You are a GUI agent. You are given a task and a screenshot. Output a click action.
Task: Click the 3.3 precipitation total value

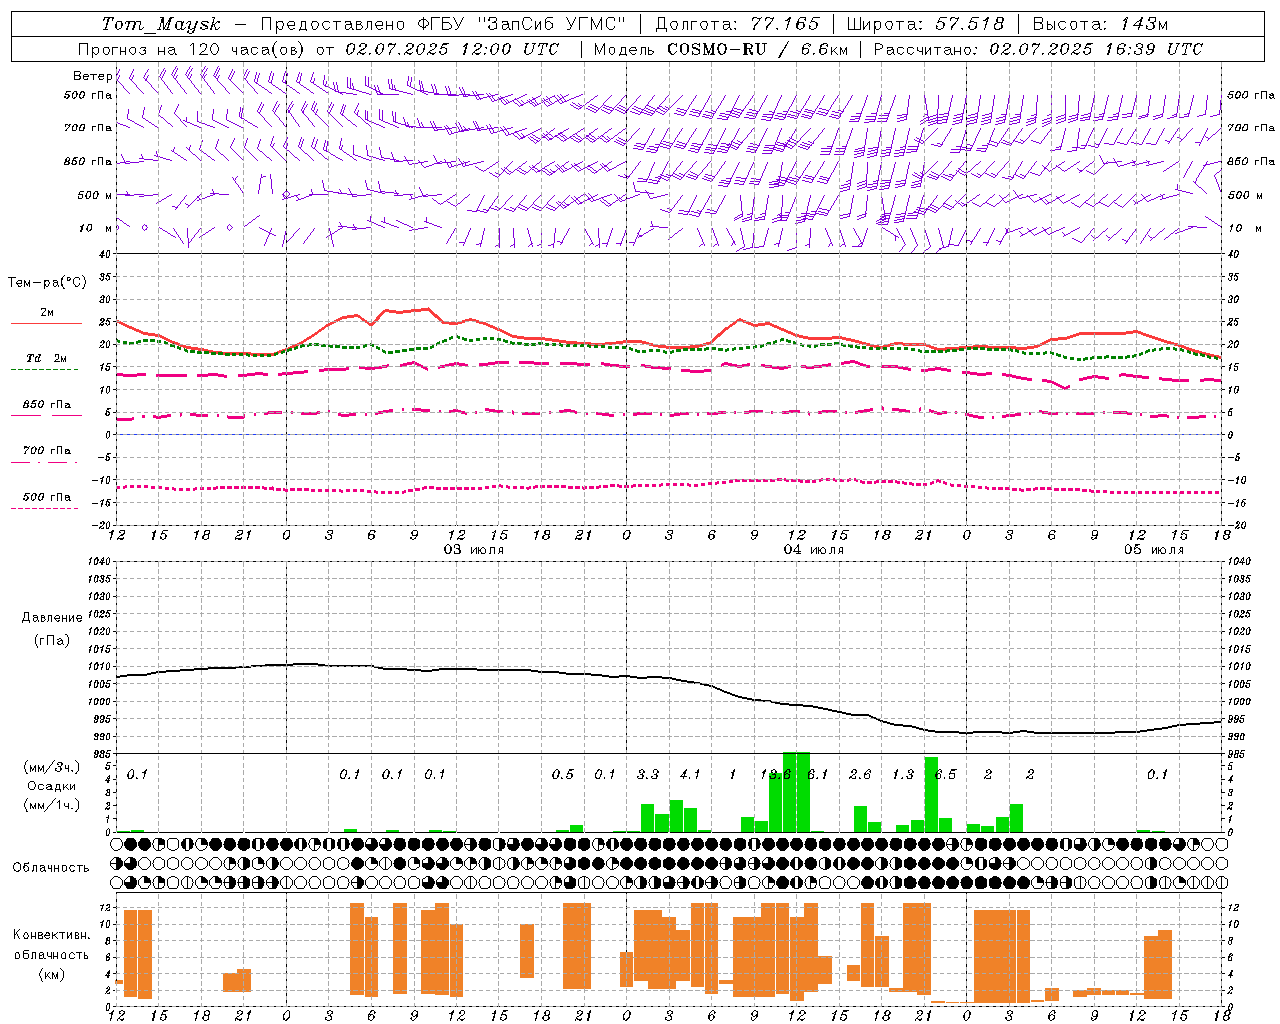click(x=648, y=774)
